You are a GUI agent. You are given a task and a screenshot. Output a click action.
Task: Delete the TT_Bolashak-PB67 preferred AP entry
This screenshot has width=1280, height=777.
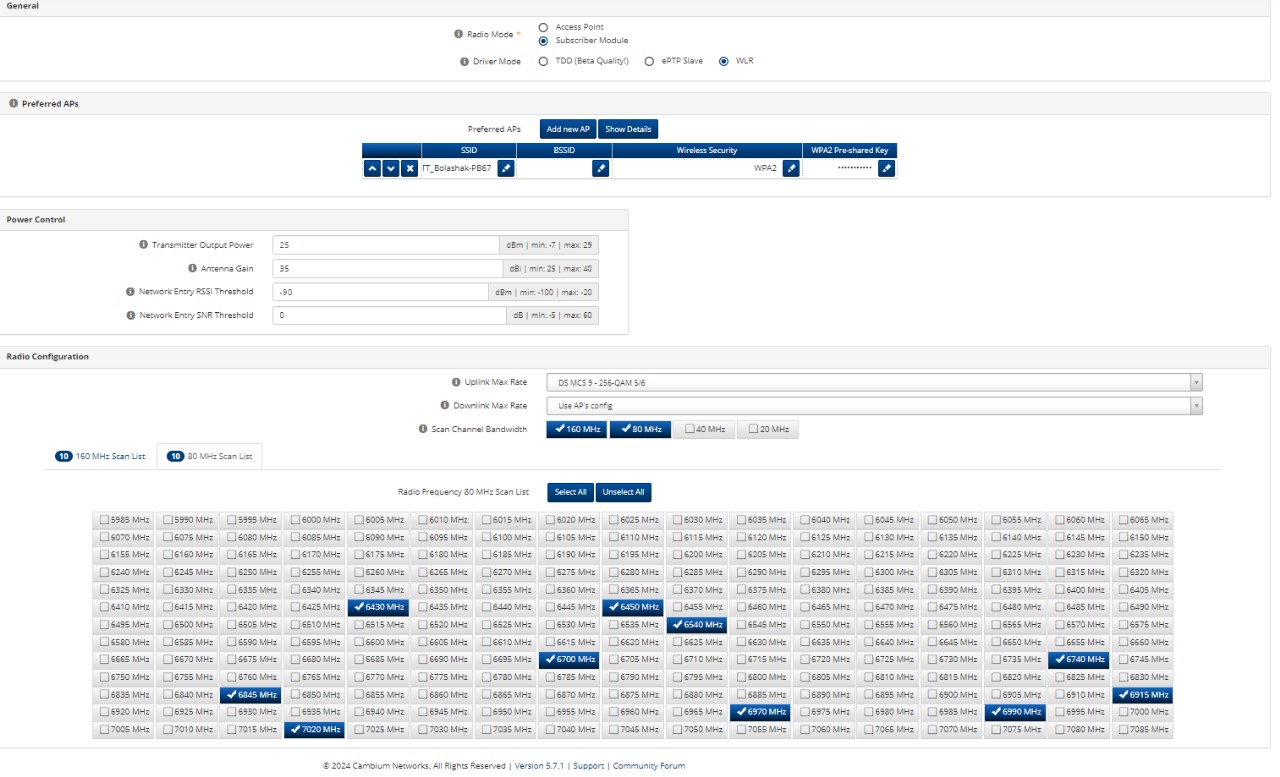(x=410, y=169)
